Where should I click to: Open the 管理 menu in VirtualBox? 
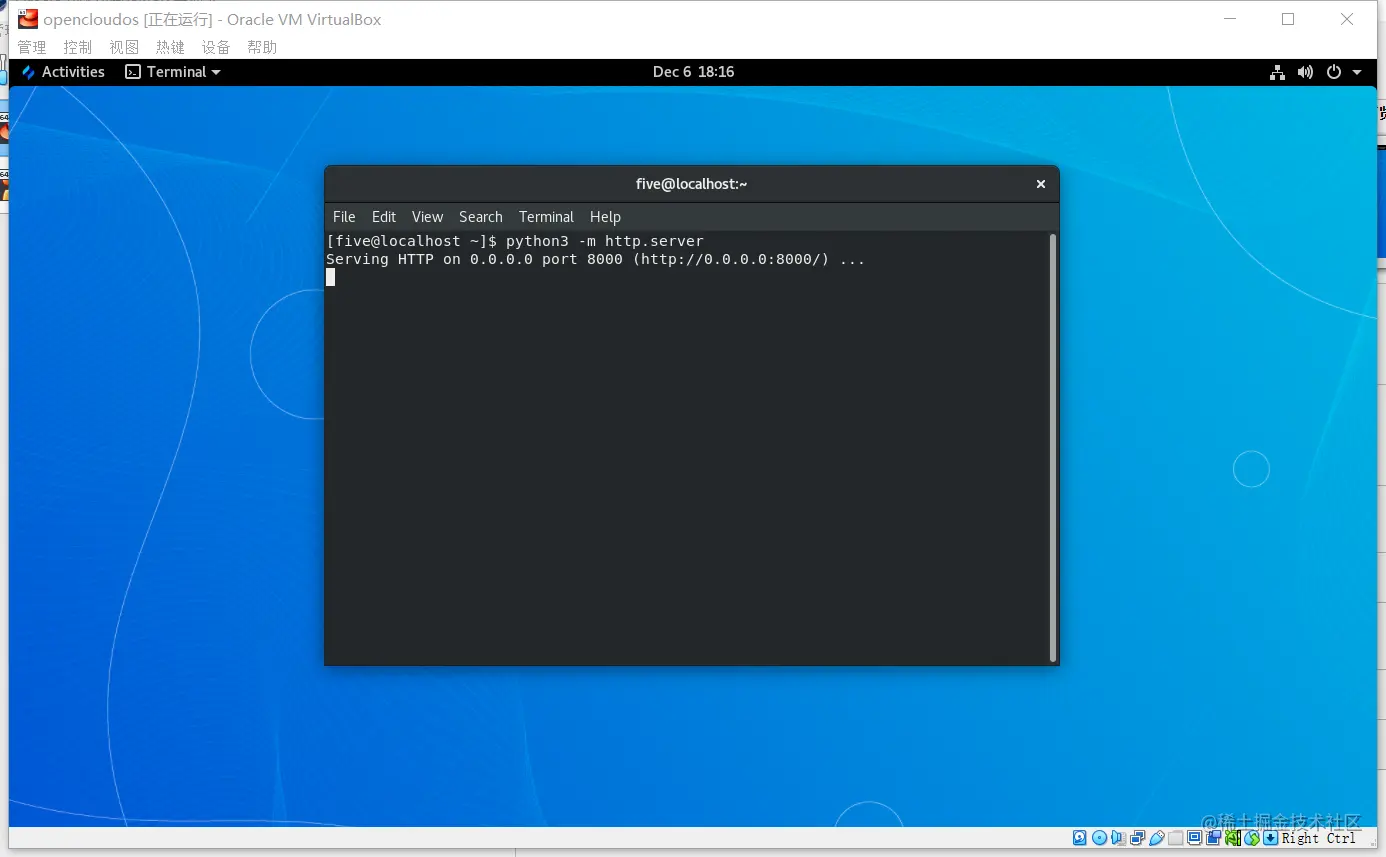(32, 47)
